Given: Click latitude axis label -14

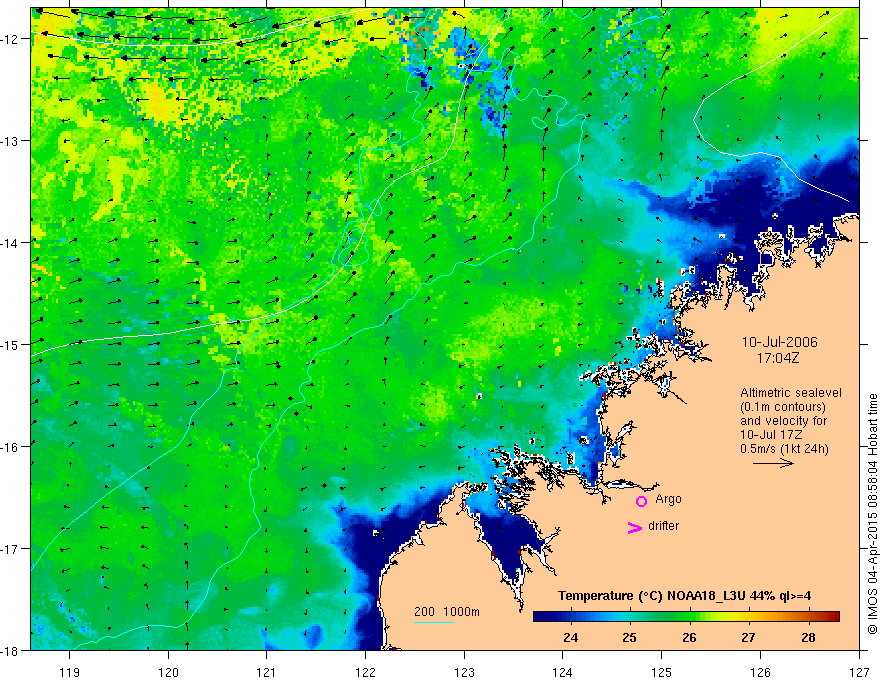Looking at the screenshot, I should (x=10, y=243).
